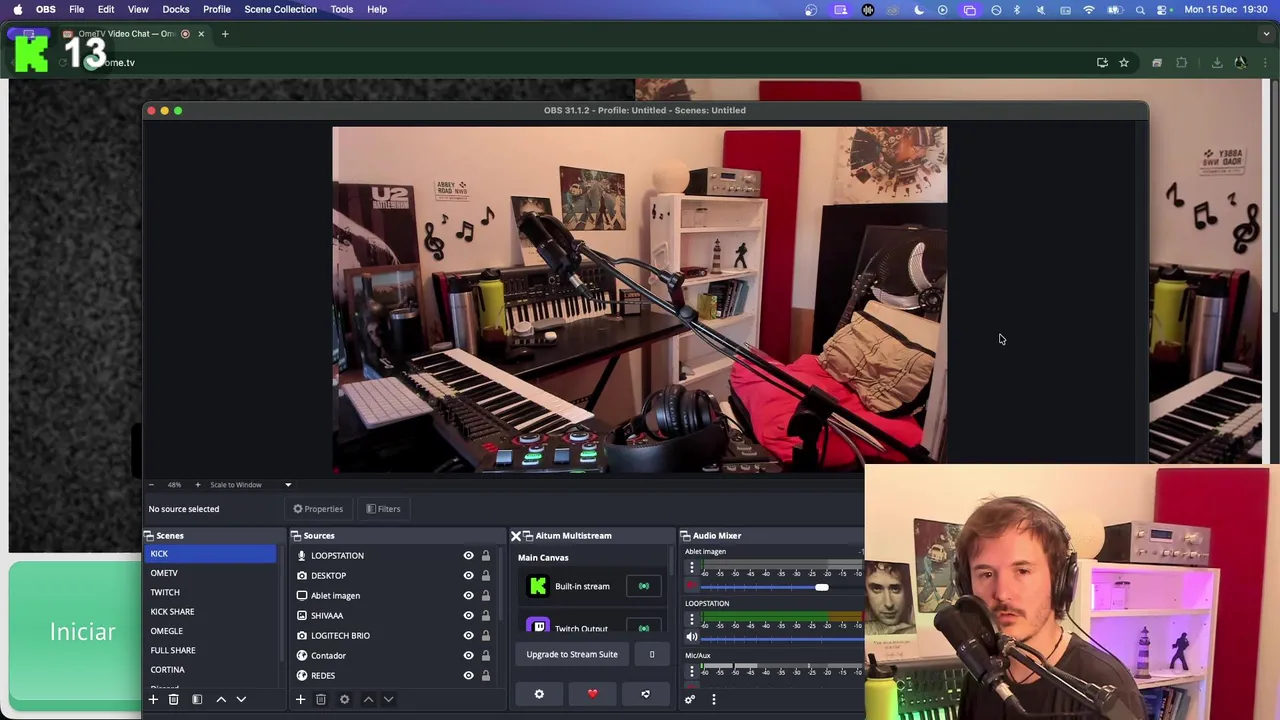Unlock the LOGITECH BRIO source
1280x720 pixels.
(x=486, y=636)
